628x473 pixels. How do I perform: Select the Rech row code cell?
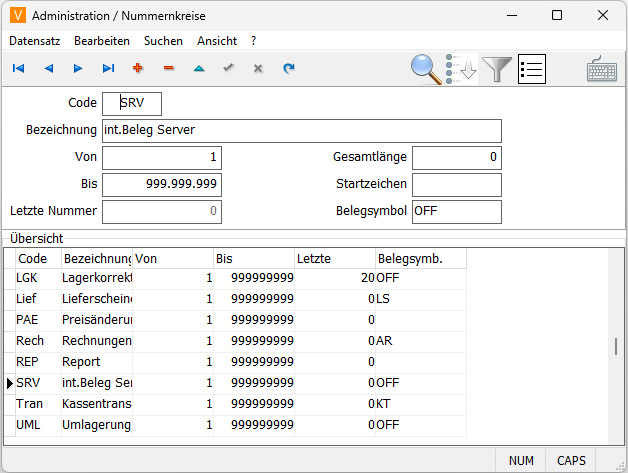point(38,341)
